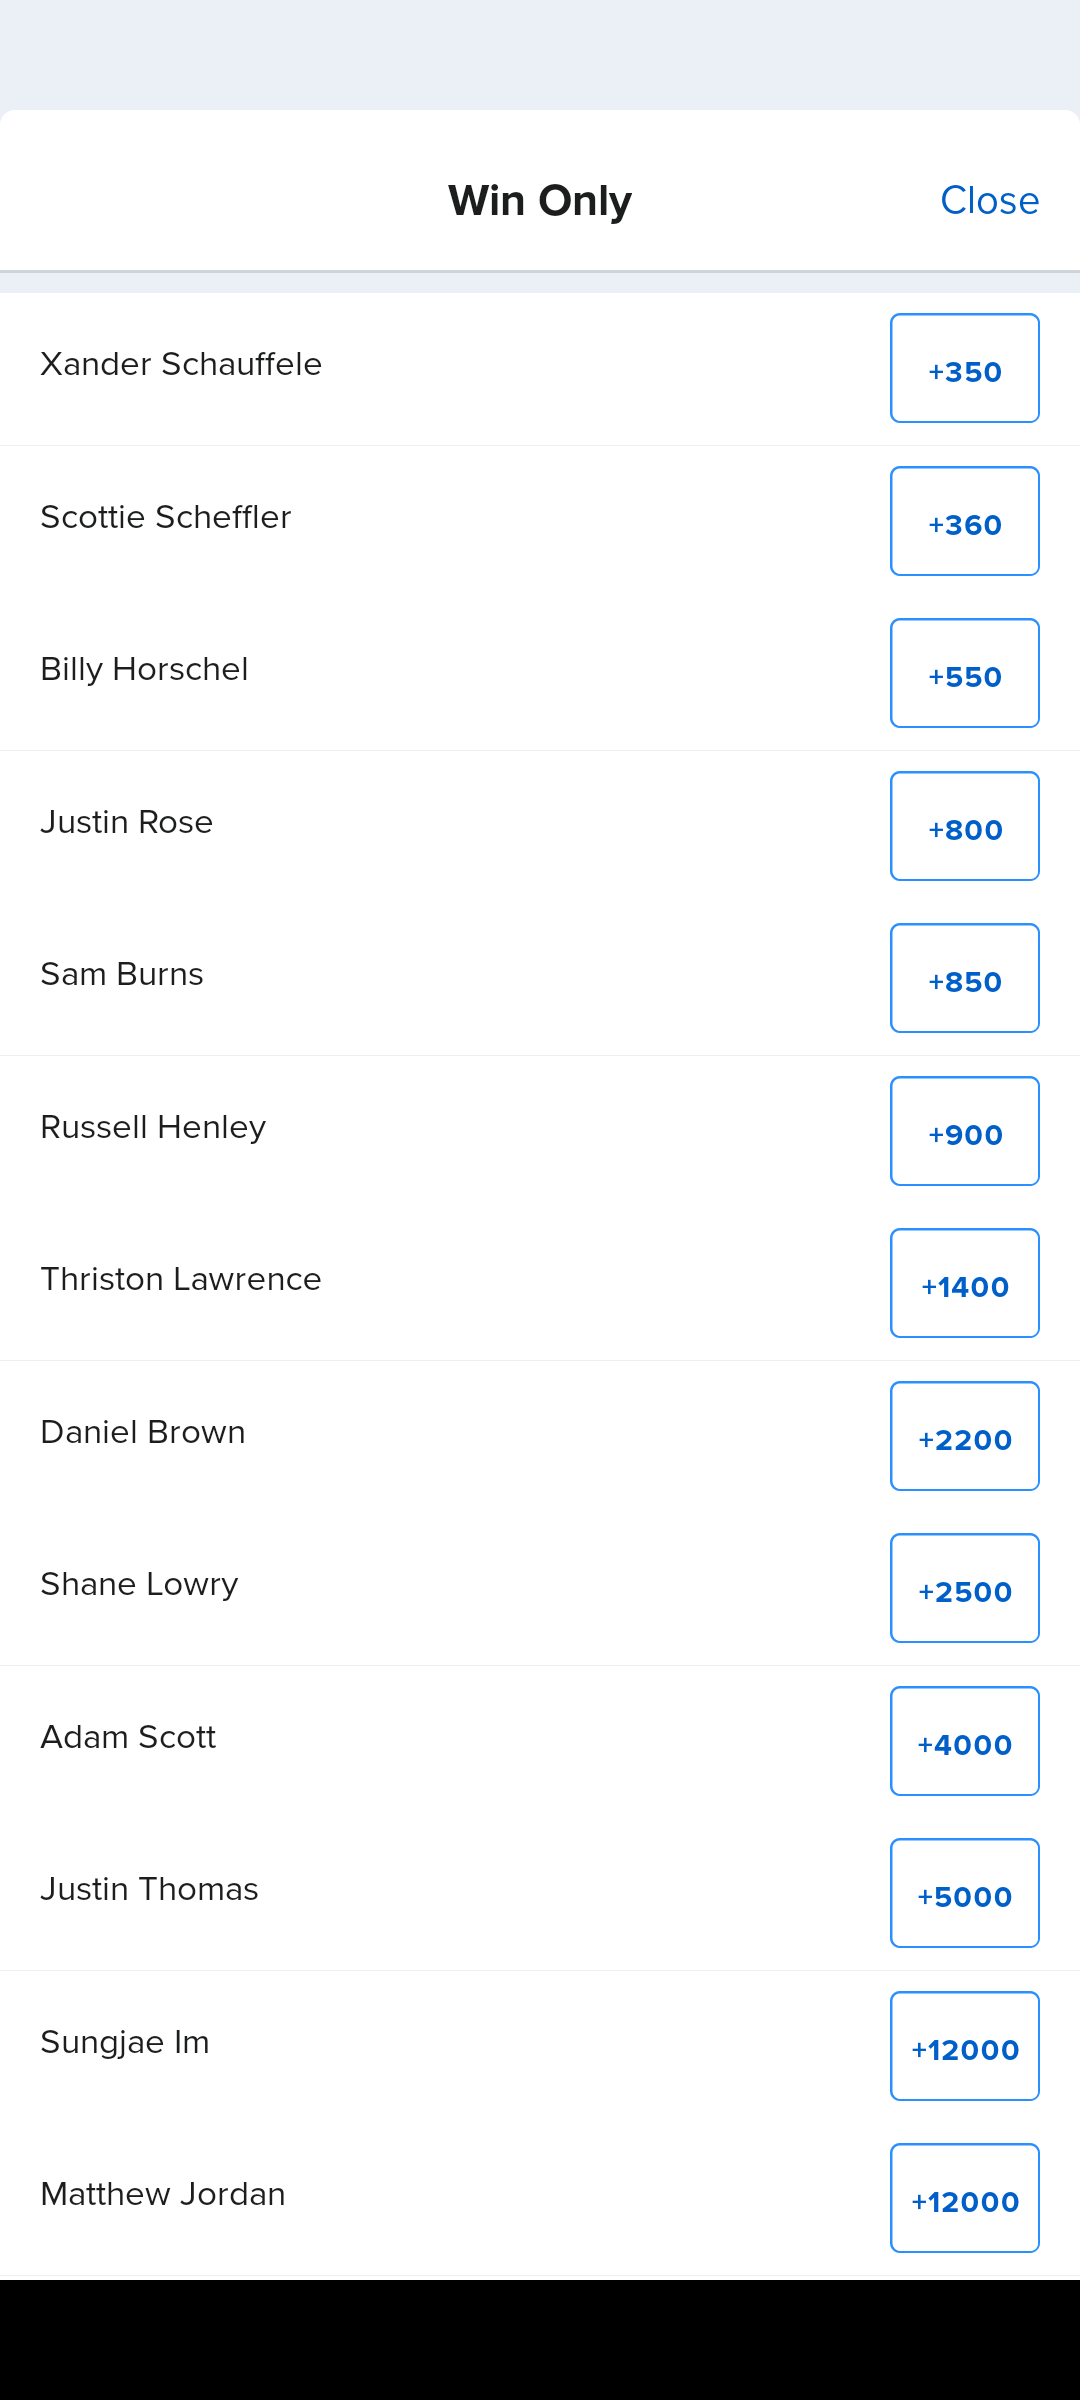The image size is (1080, 2400).
Task: Tap Billy Horschel +550 odds button
Action: [964, 674]
